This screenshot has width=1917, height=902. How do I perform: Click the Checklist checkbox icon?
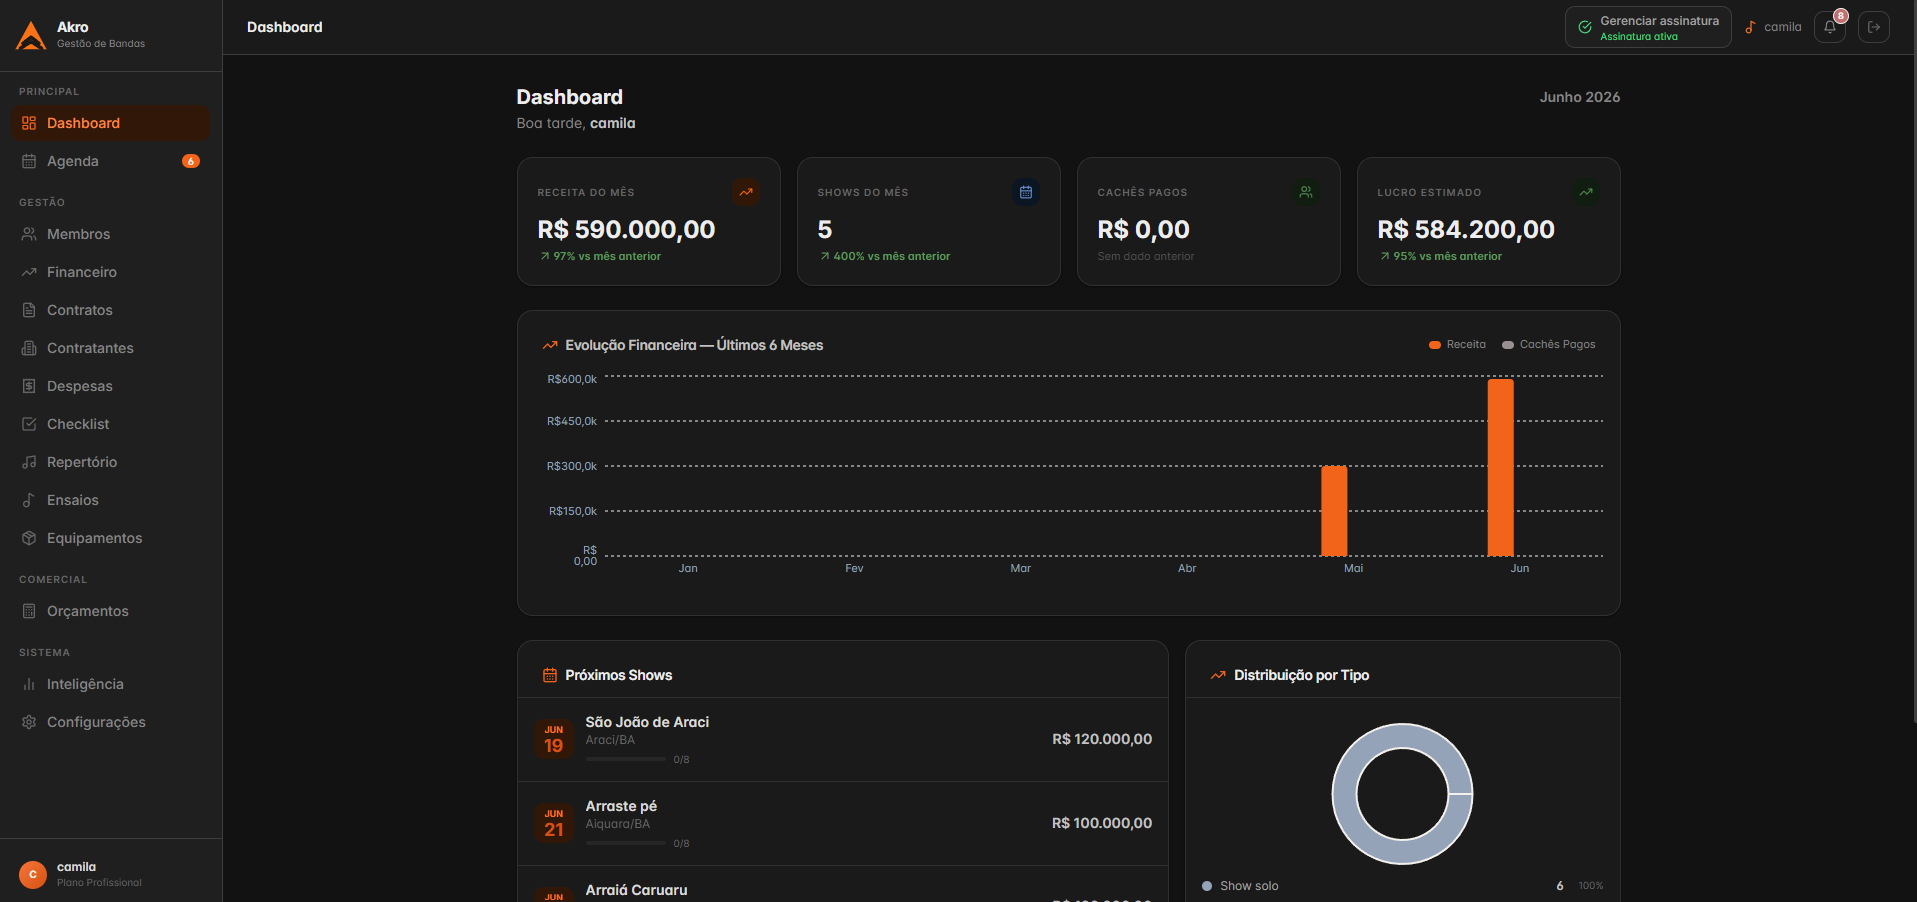pos(29,424)
